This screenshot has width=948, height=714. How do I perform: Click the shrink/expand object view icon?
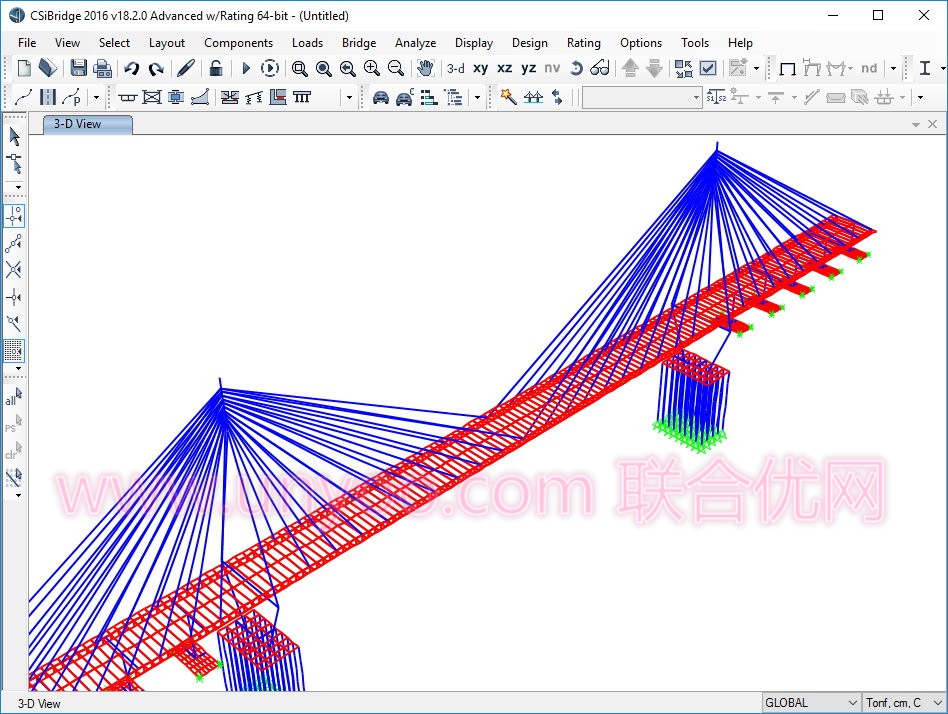(684, 68)
